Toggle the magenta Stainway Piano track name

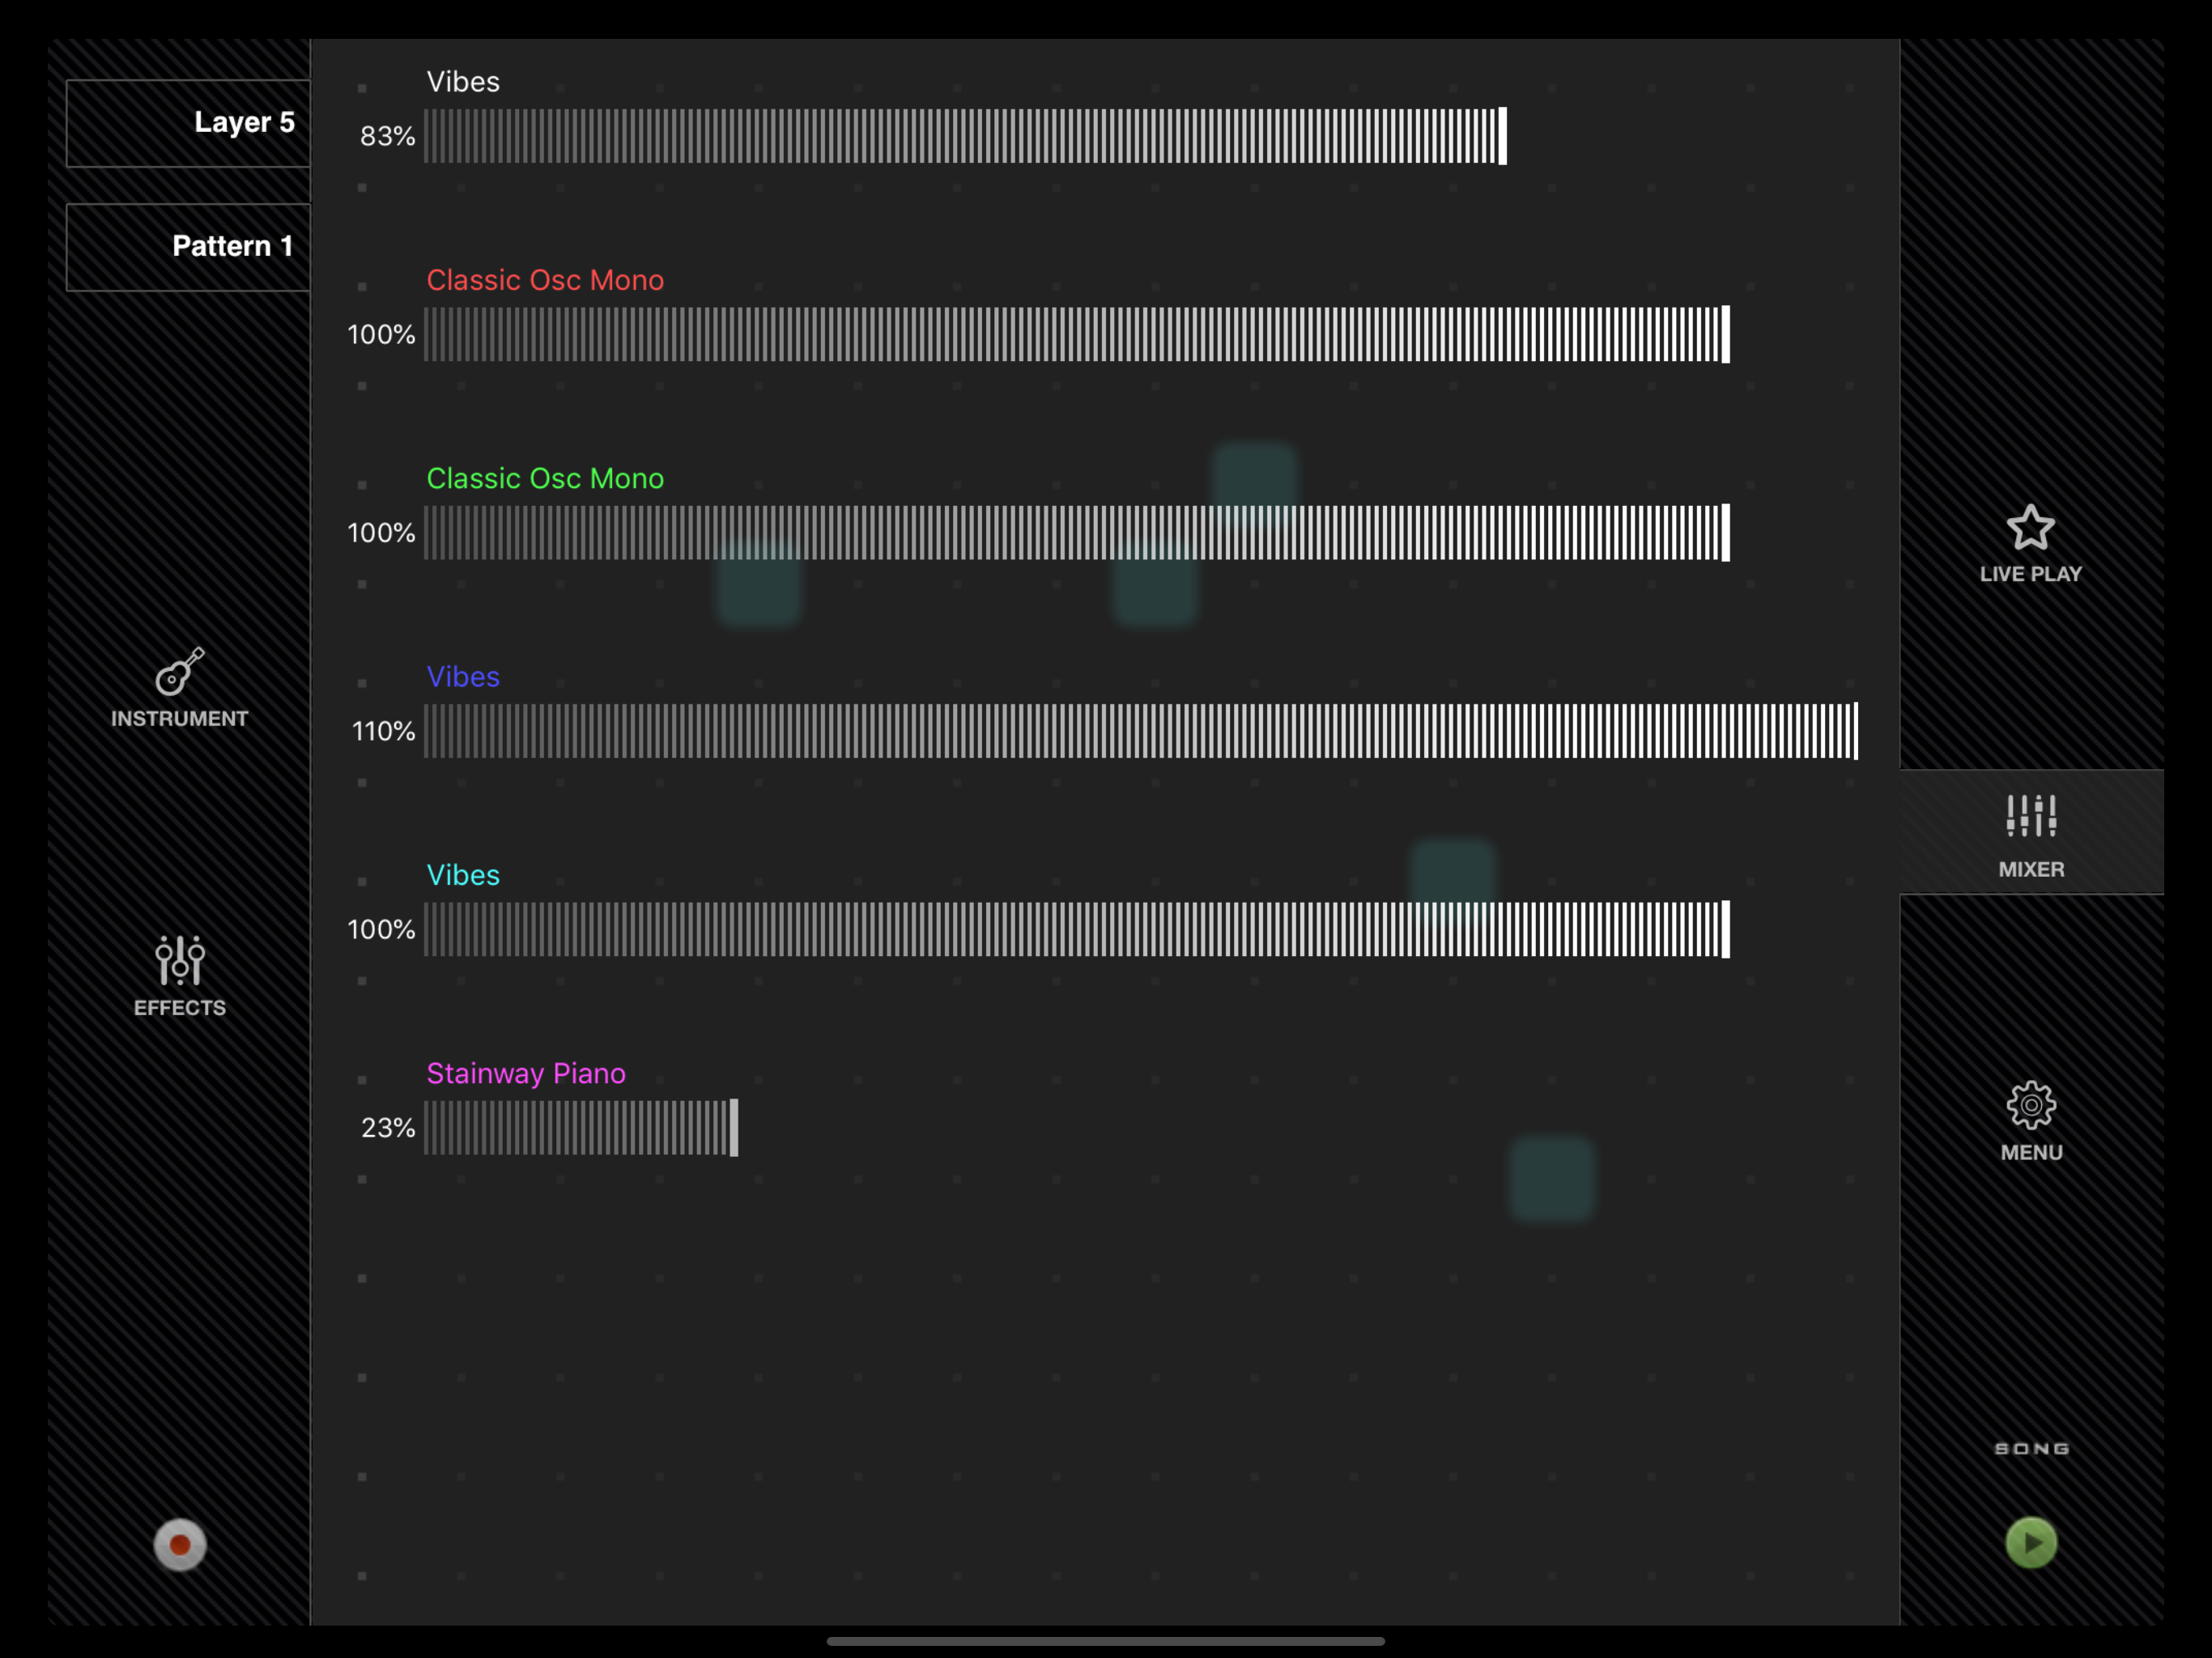click(x=526, y=1073)
